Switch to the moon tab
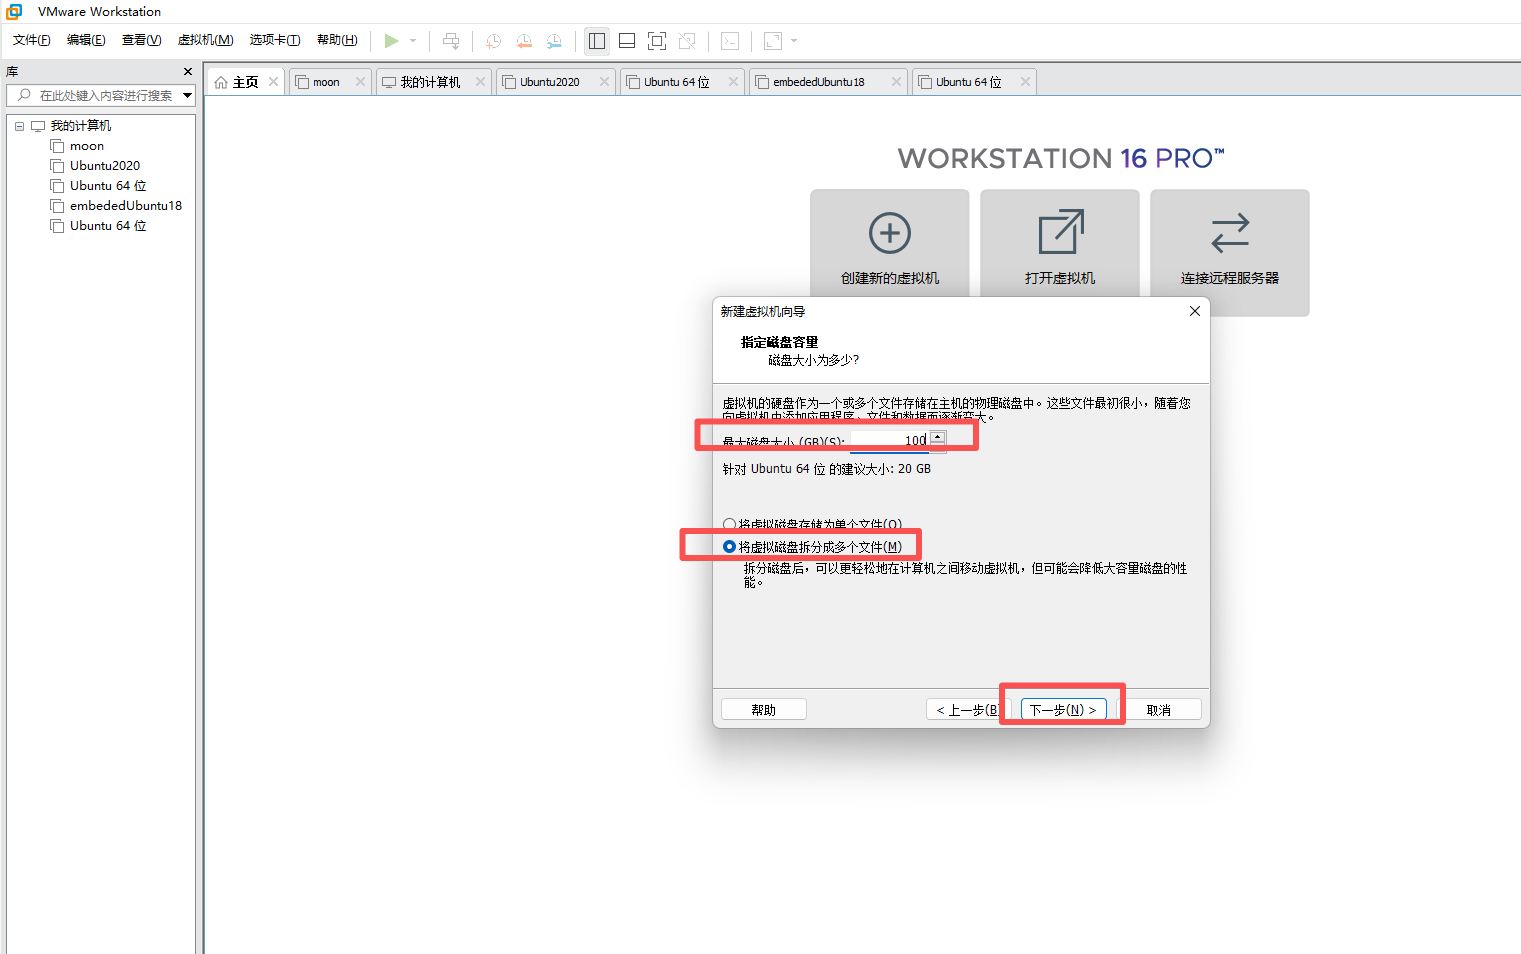The image size is (1521, 954). pyautogui.click(x=326, y=82)
